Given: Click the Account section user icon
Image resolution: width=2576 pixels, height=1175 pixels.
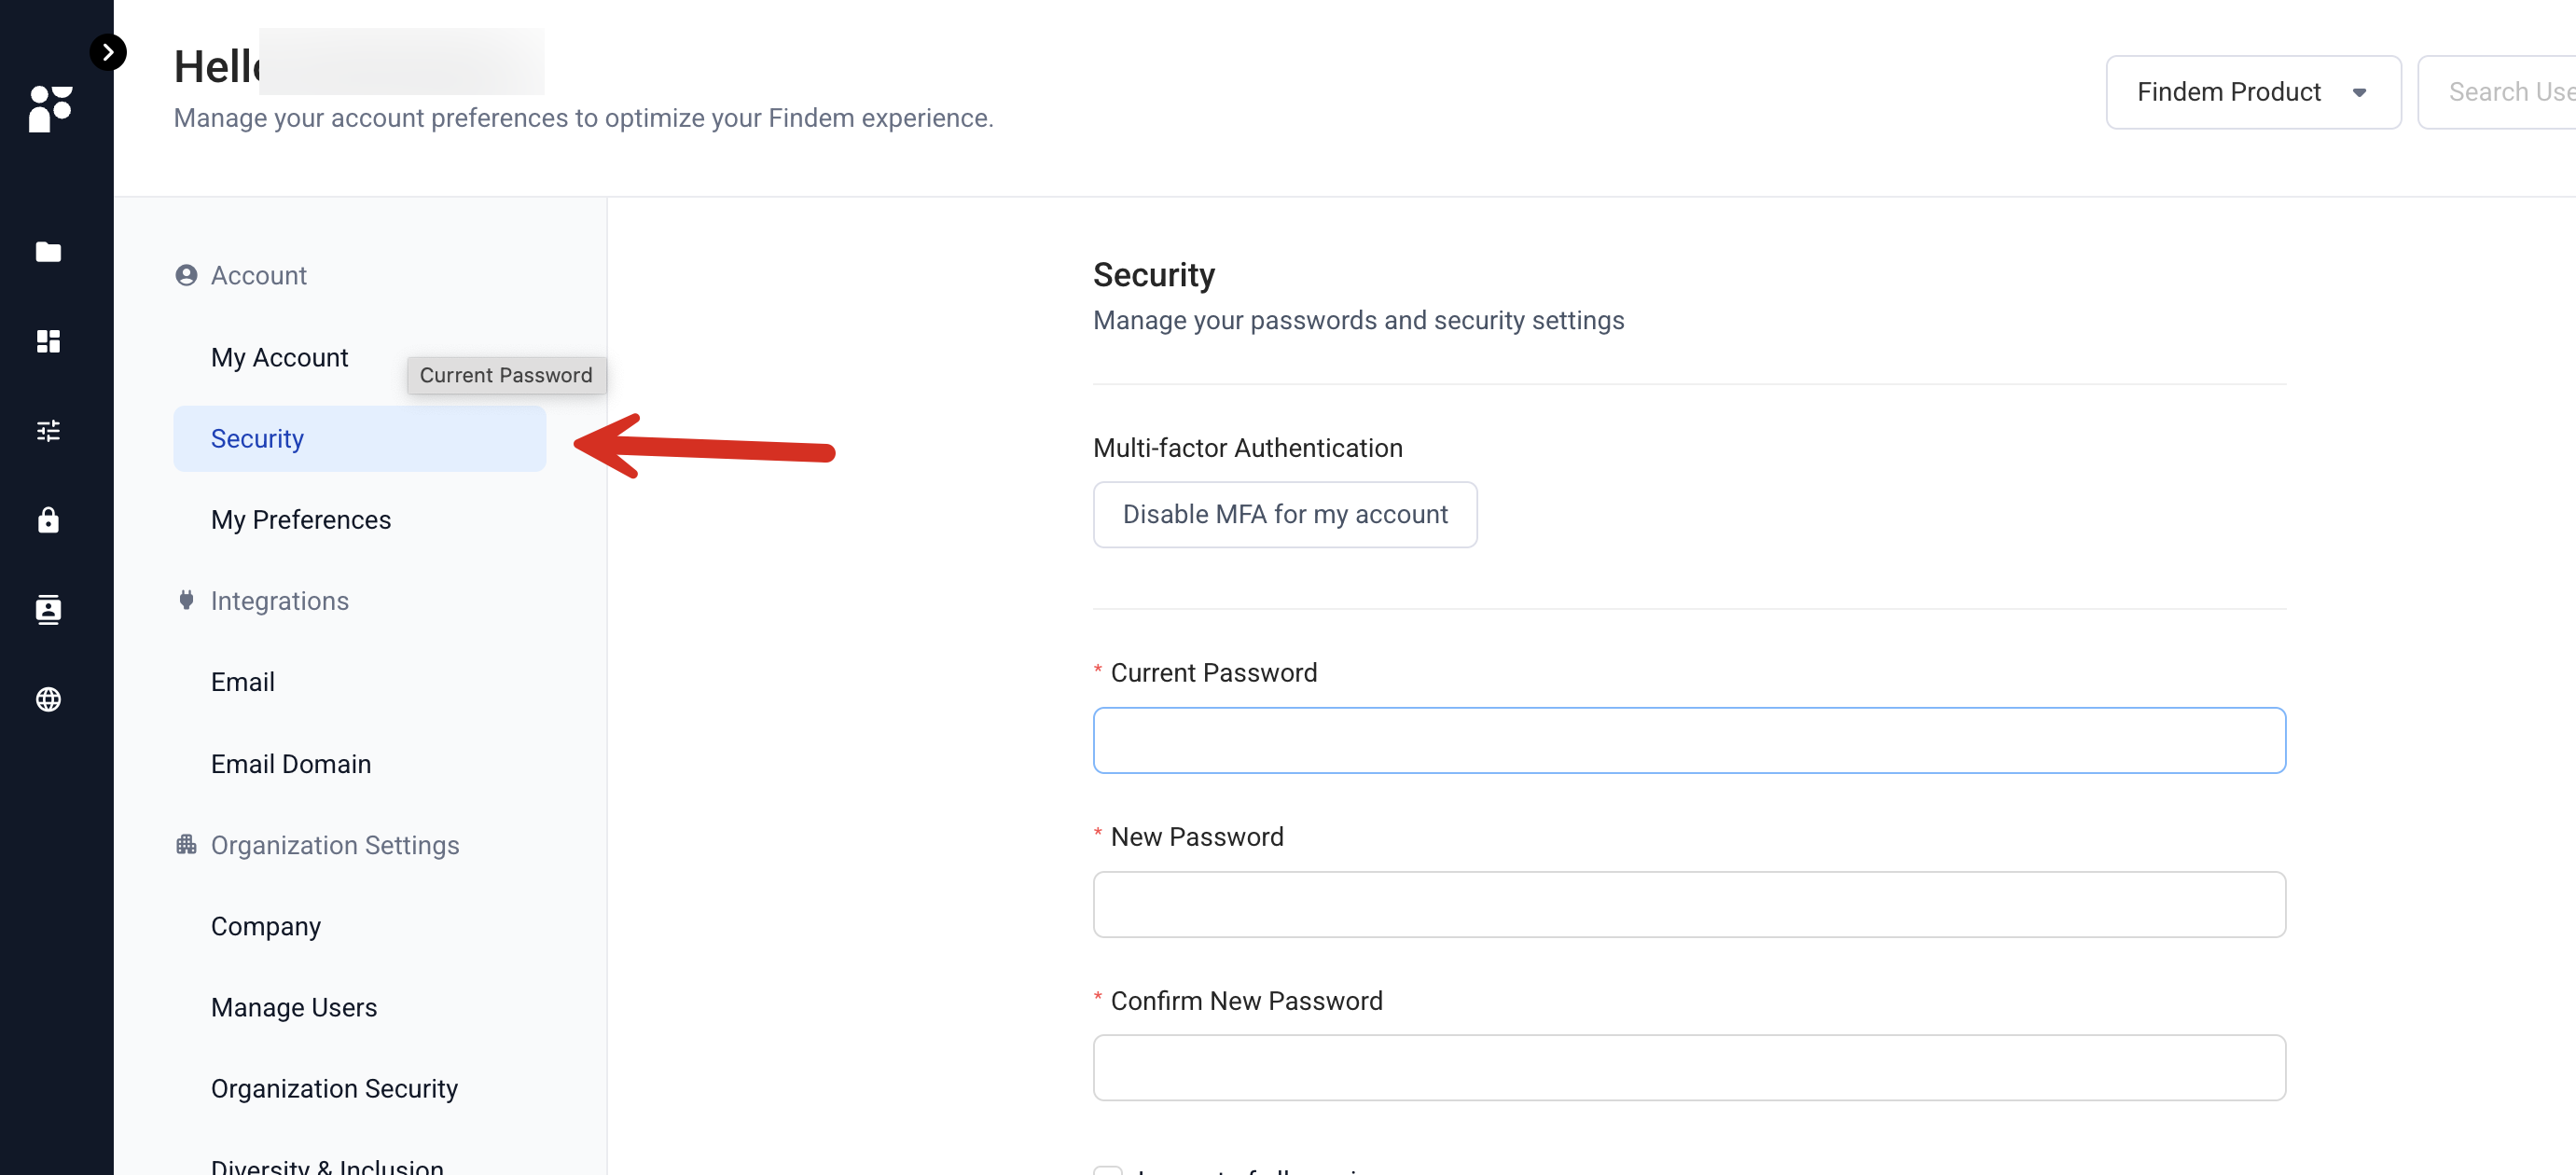Looking at the screenshot, I should [x=186, y=275].
